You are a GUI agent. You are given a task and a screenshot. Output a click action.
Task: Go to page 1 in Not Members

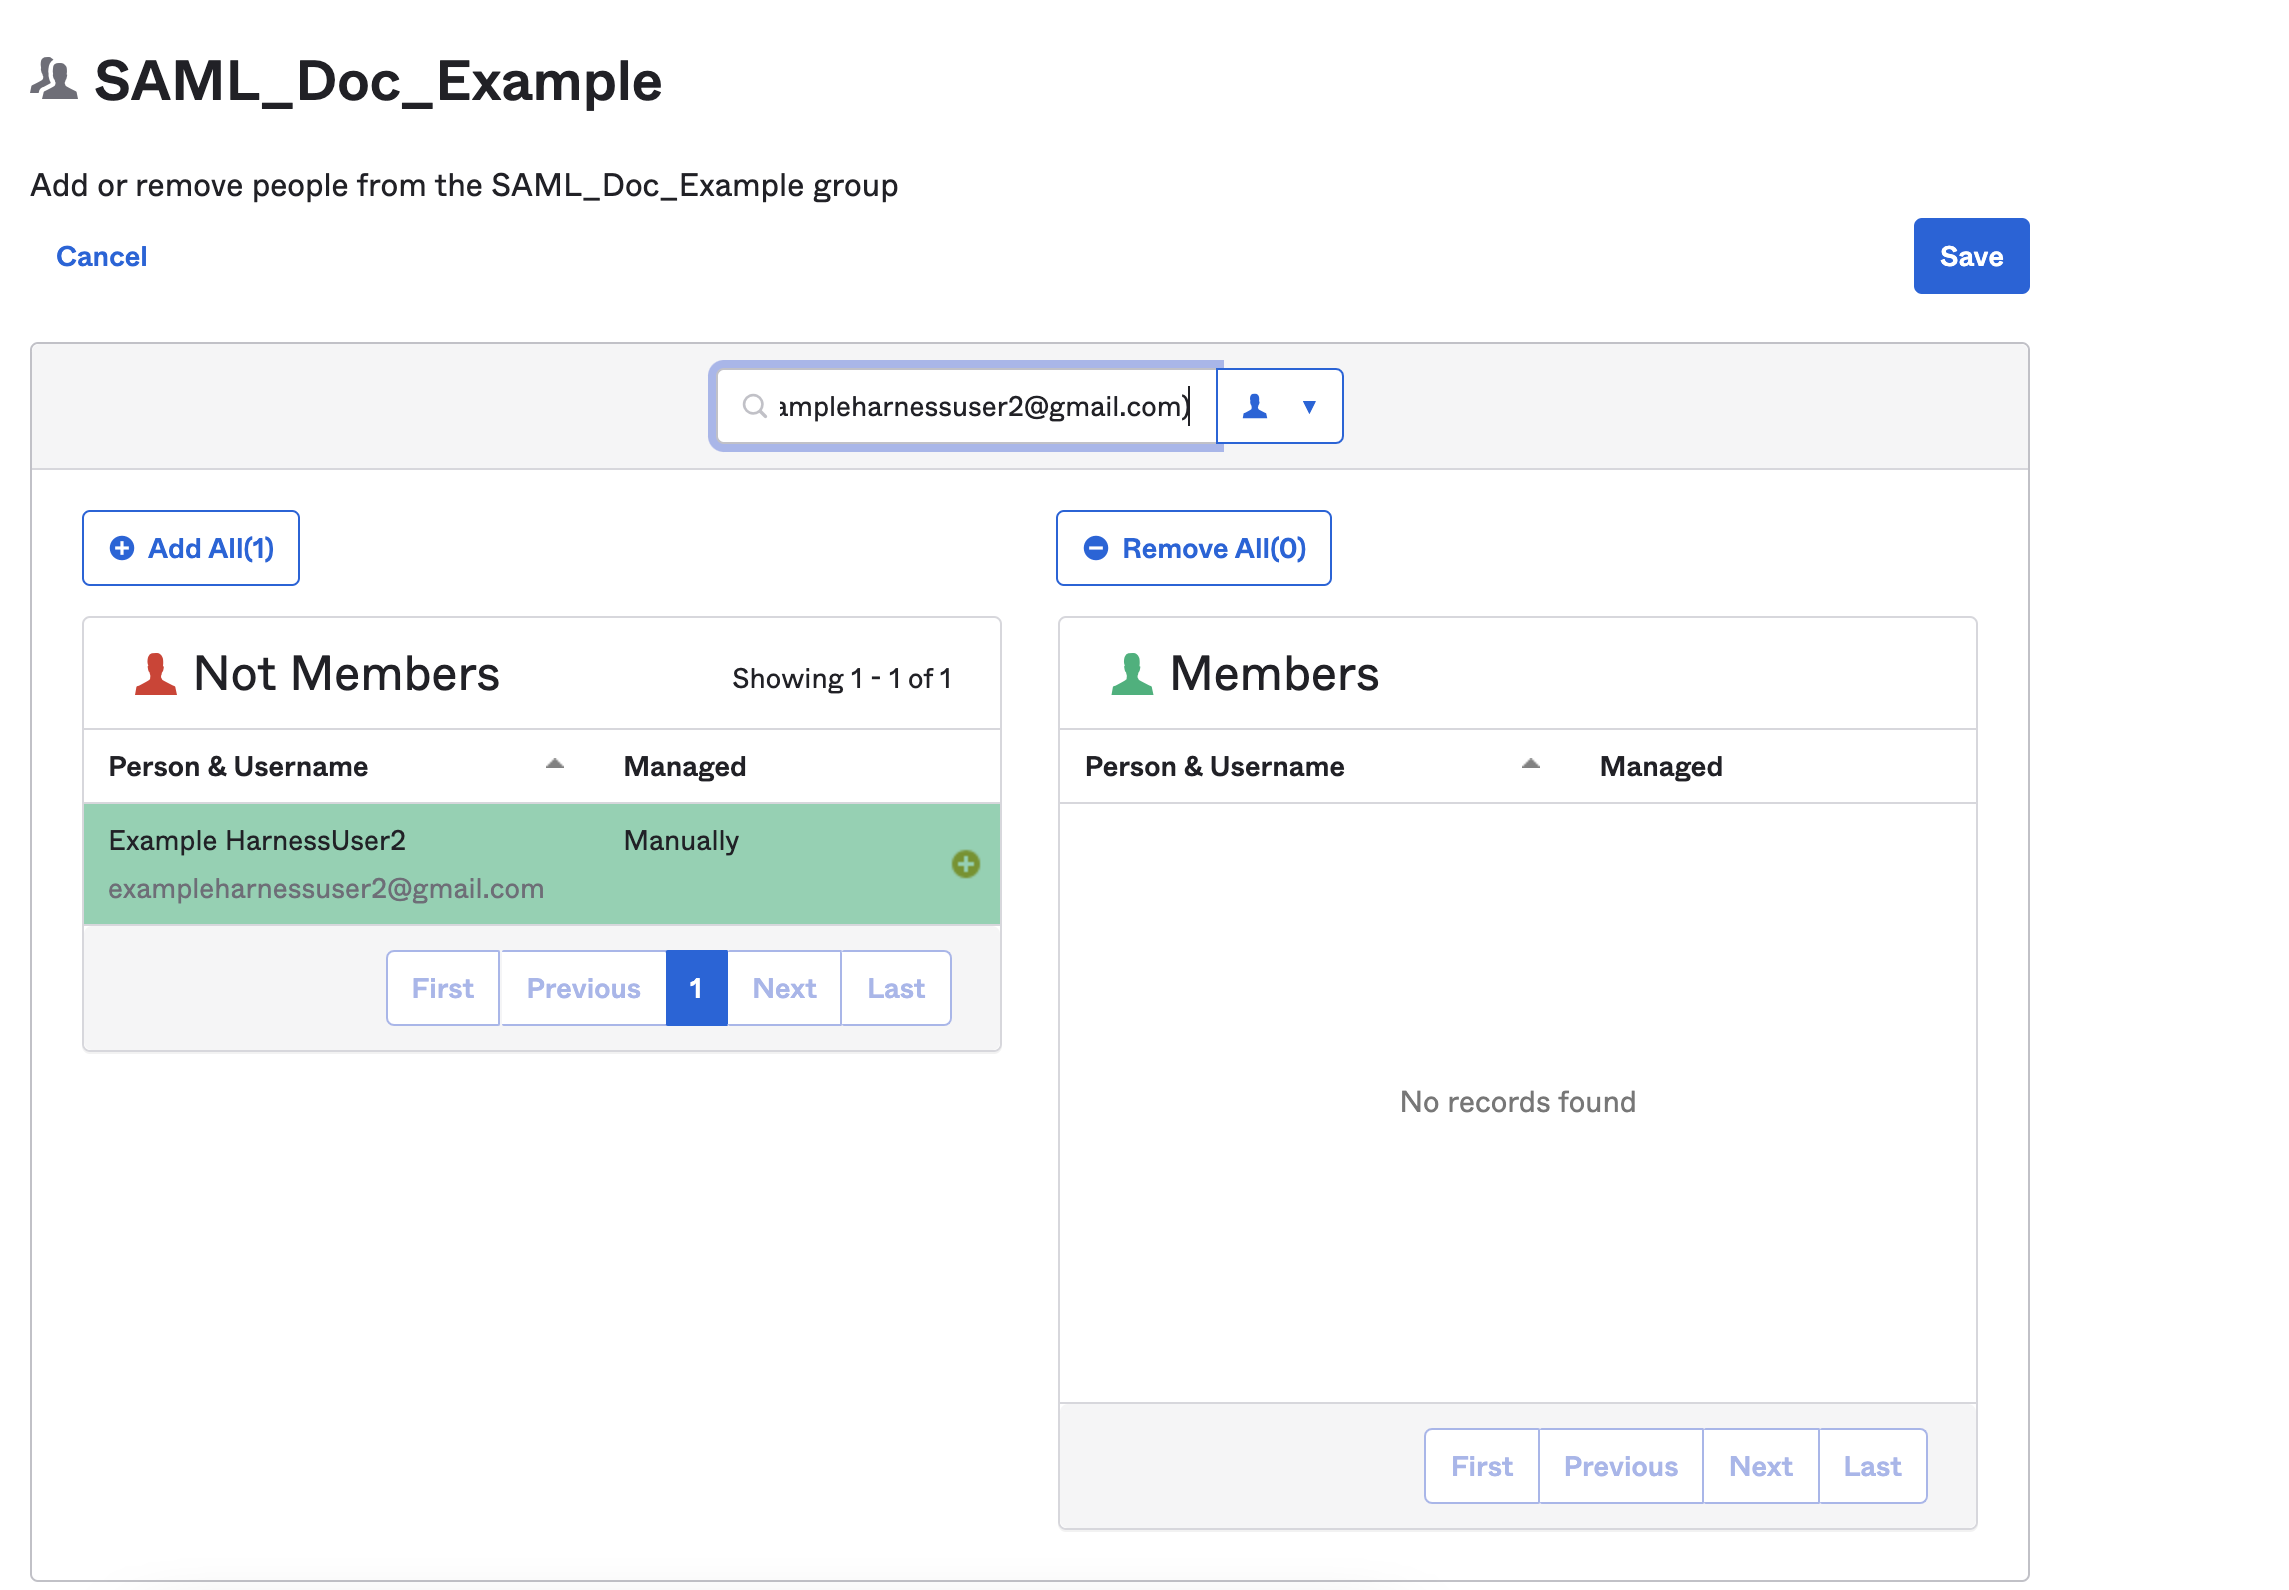pos(696,988)
